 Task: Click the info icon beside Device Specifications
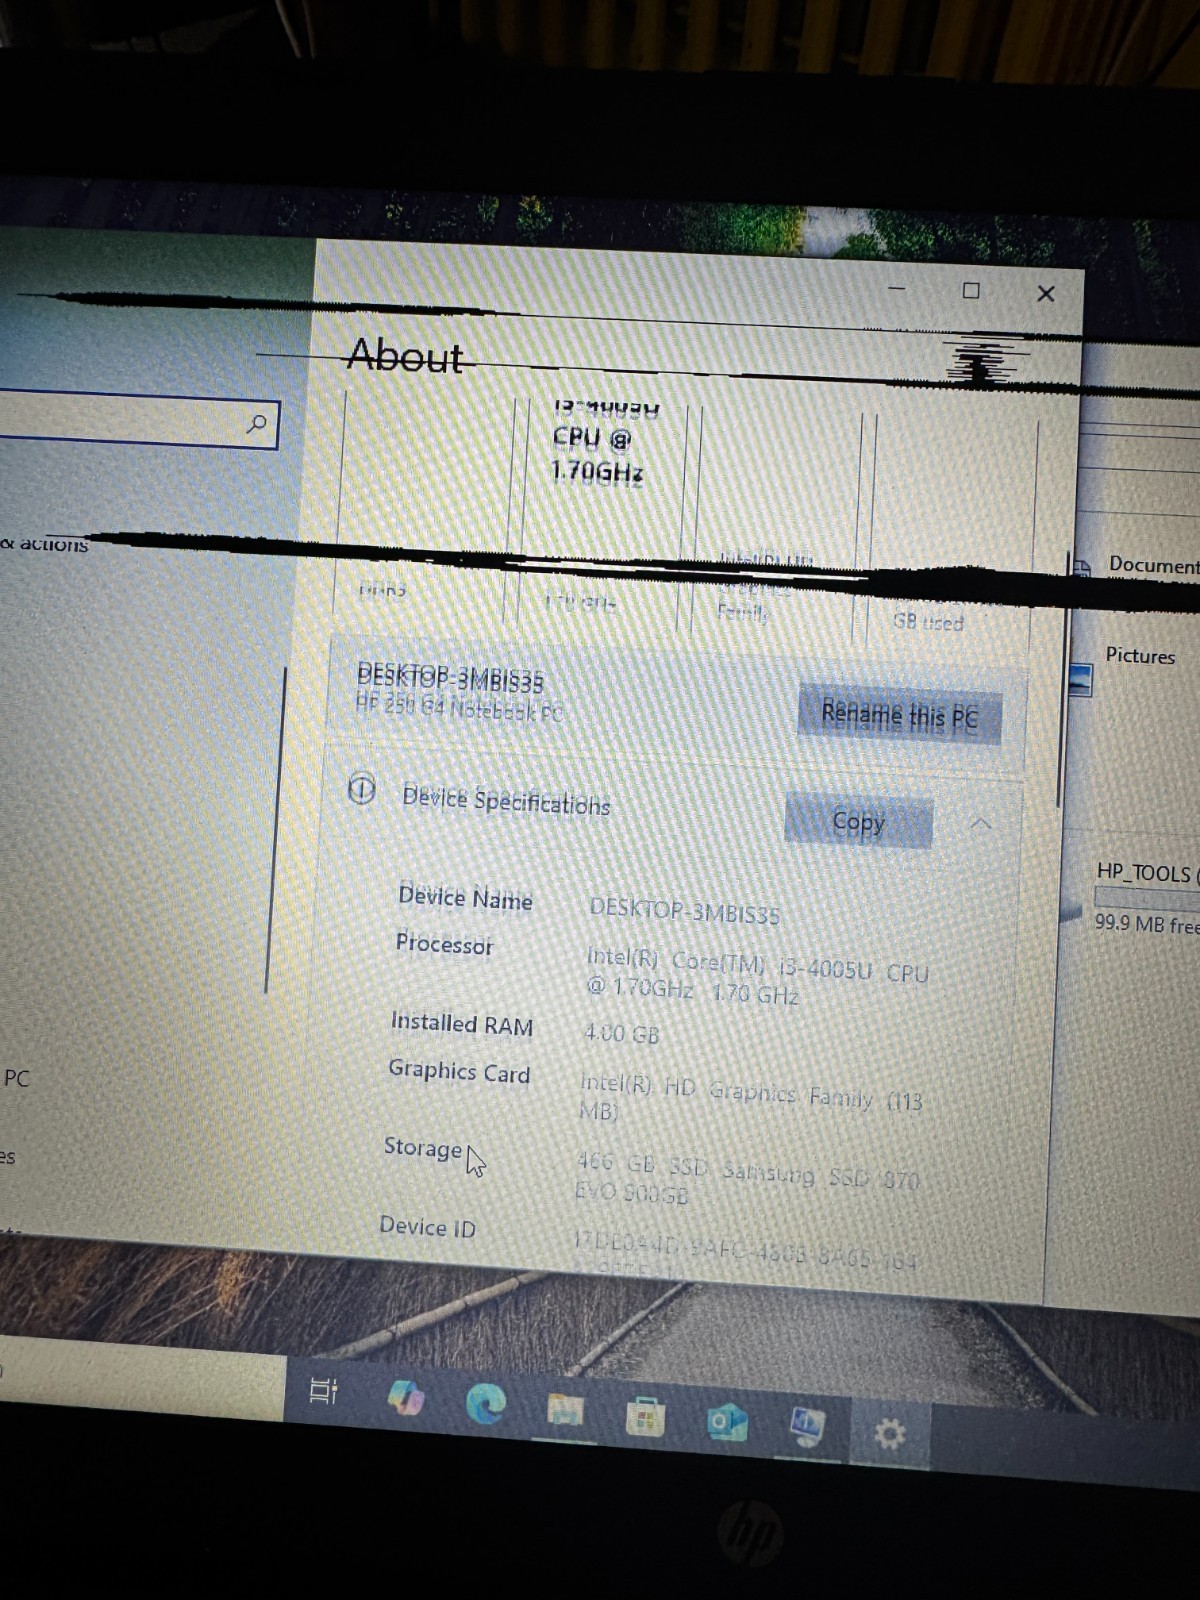click(x=361, y=790)
